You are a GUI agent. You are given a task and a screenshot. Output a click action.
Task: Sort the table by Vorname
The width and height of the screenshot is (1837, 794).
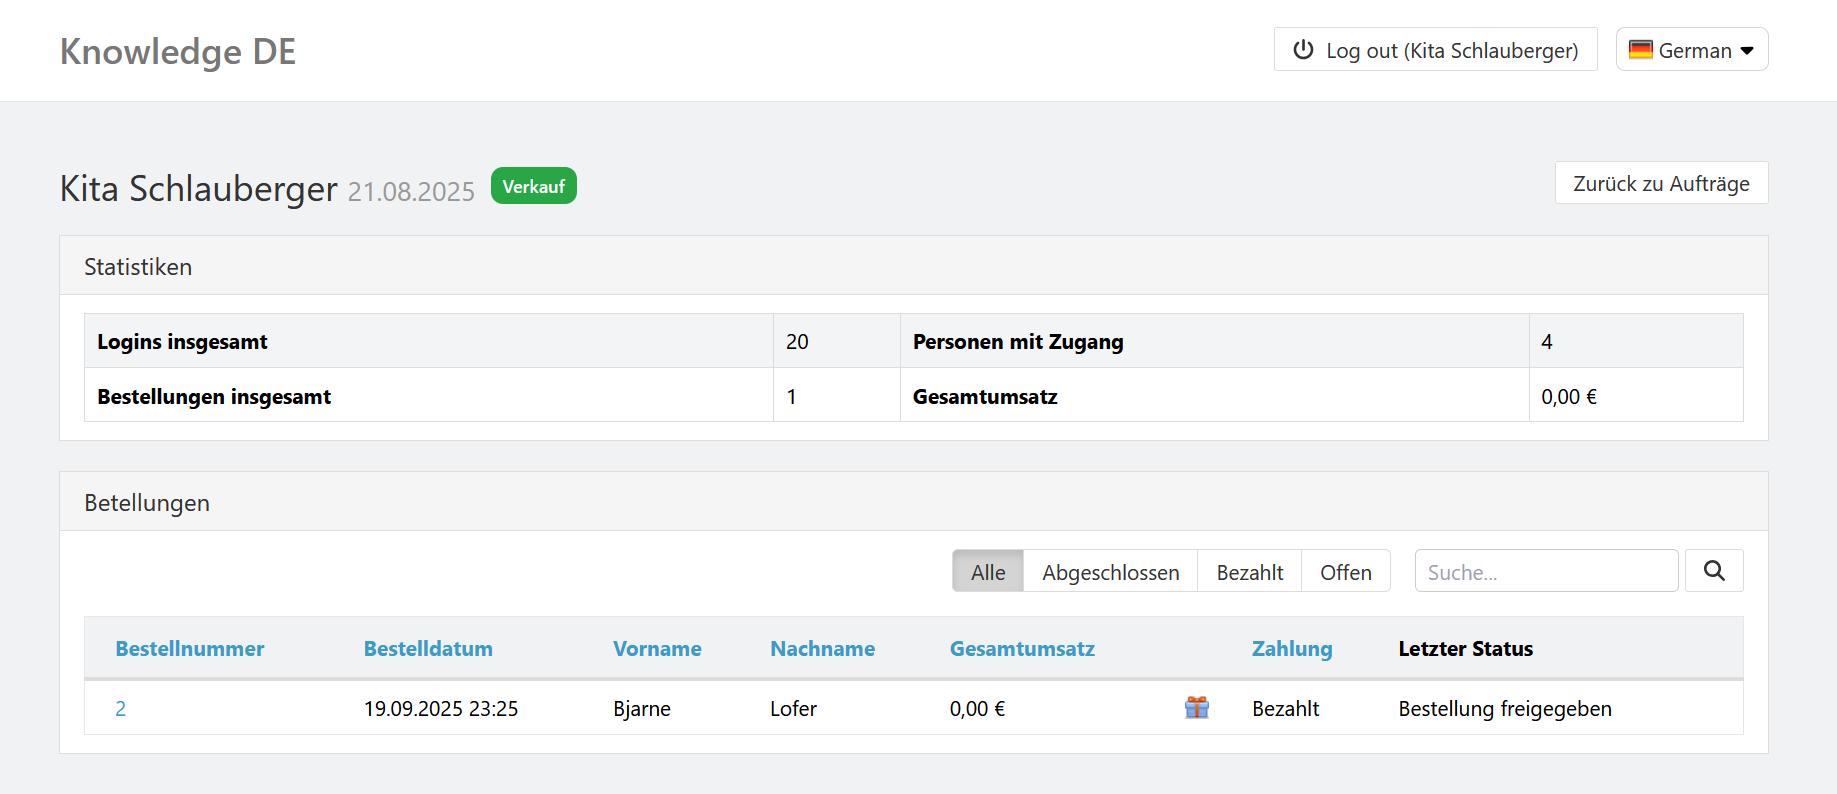pyautogui.click(x=657, y=649)
